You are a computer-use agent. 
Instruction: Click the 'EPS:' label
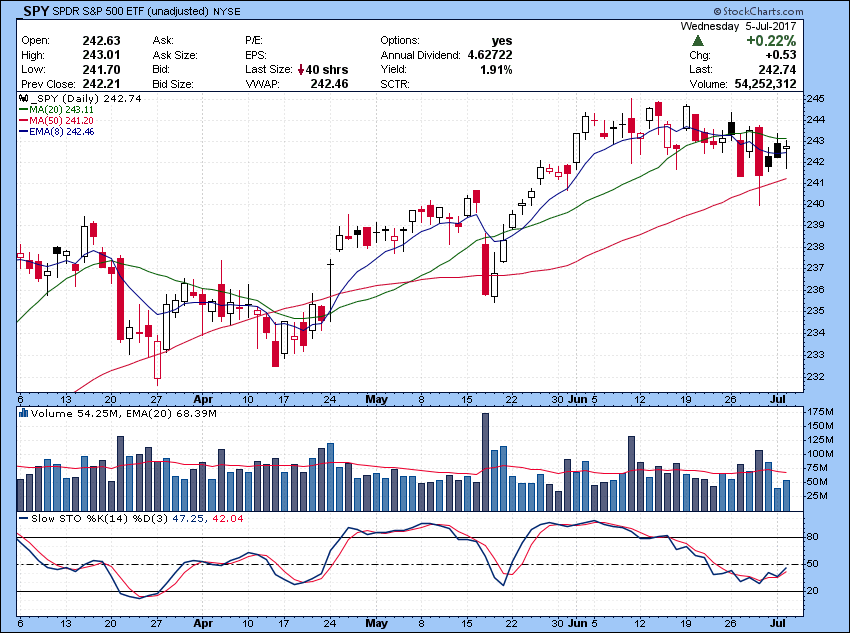tap(255, 55)
